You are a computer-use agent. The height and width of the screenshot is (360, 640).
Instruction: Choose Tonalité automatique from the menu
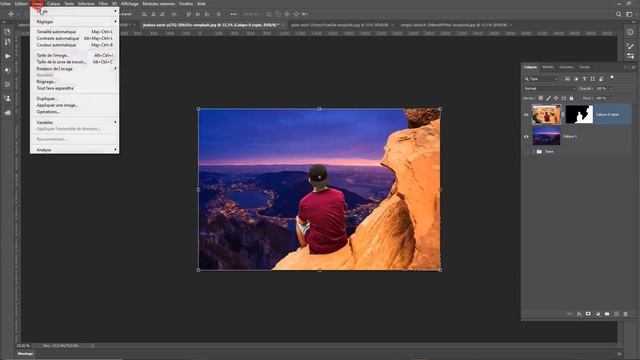pos(74,31)
